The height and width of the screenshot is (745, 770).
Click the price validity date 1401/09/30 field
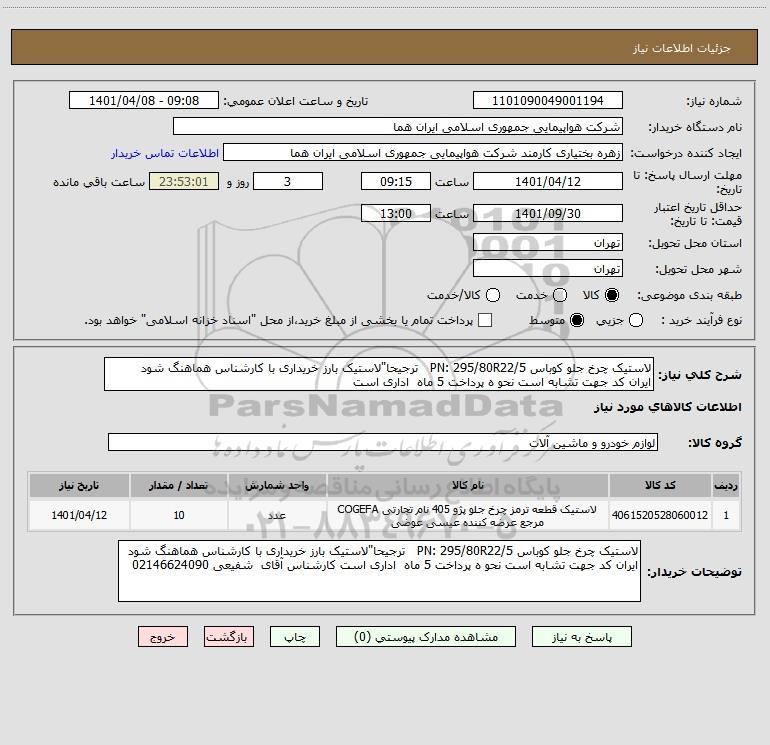[548, 214]
